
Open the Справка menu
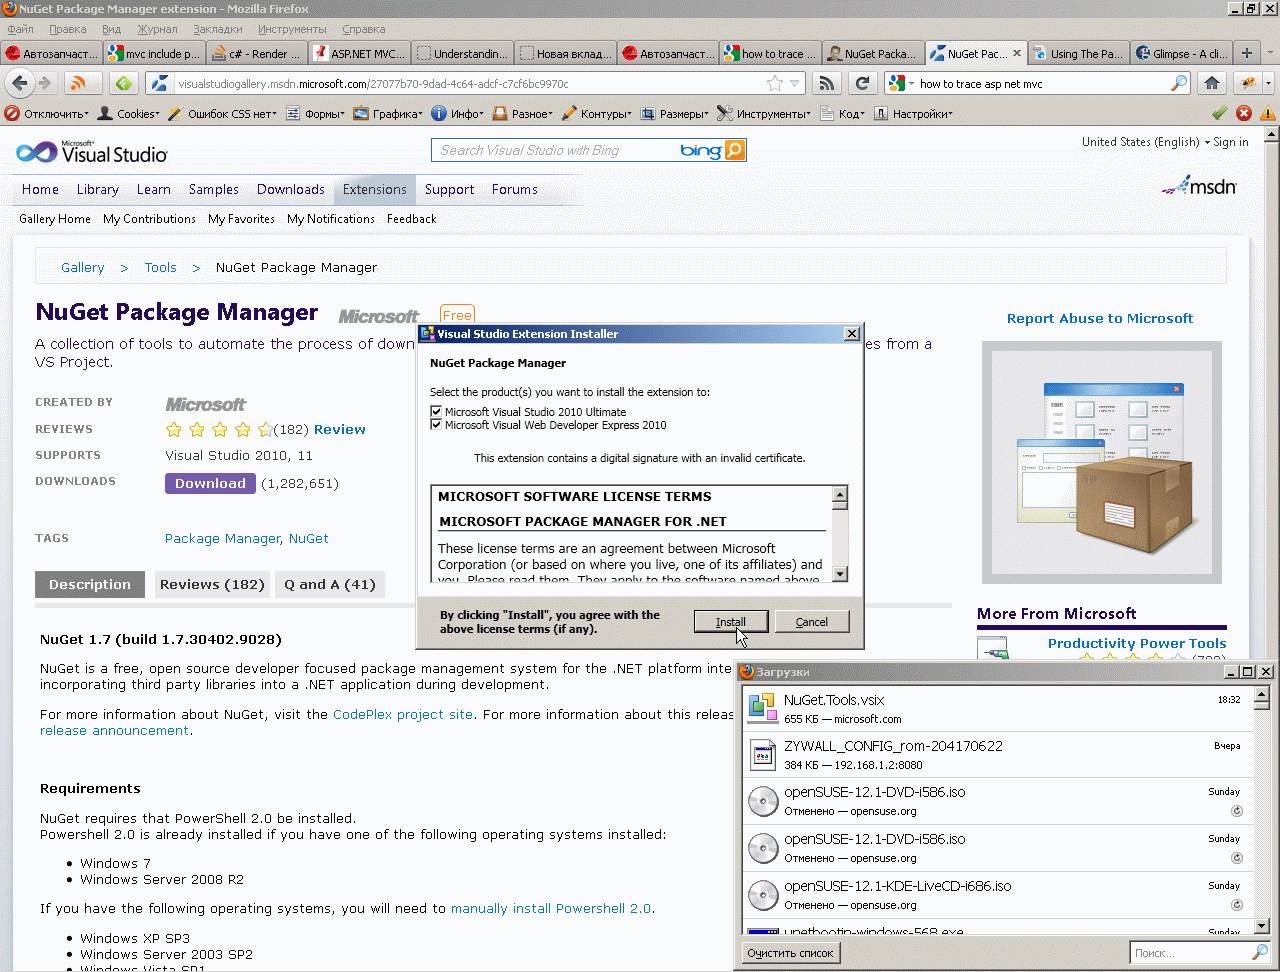point(363,30)
